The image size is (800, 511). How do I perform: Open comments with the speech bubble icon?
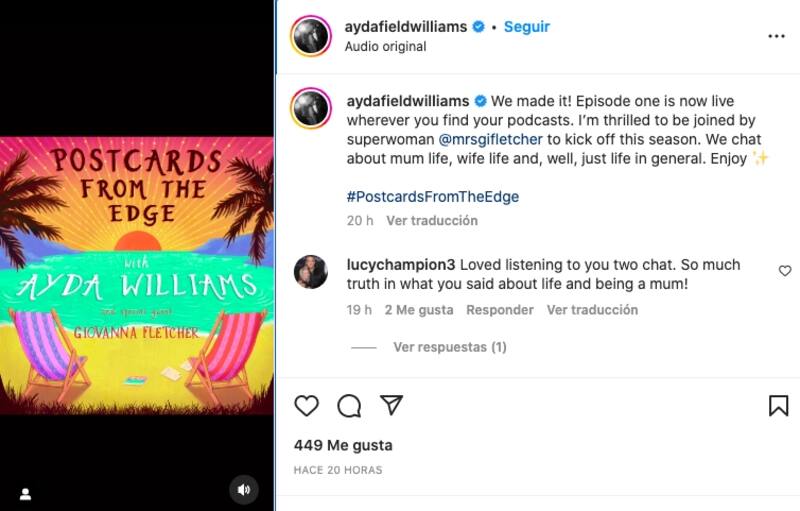click(x=349, y=406)
